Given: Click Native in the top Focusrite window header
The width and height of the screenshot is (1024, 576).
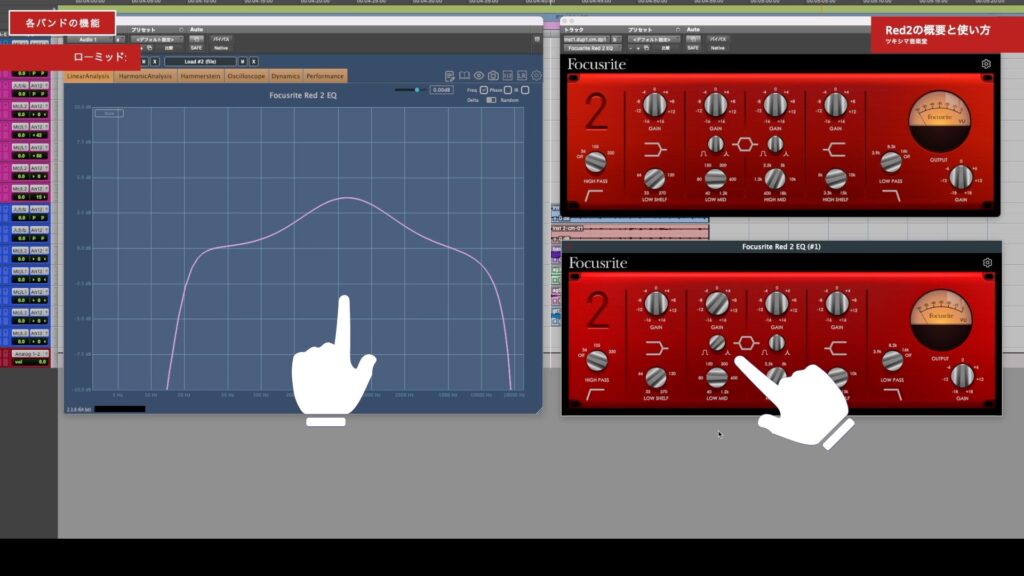Looking at the screenshot, I should [718, 48].
